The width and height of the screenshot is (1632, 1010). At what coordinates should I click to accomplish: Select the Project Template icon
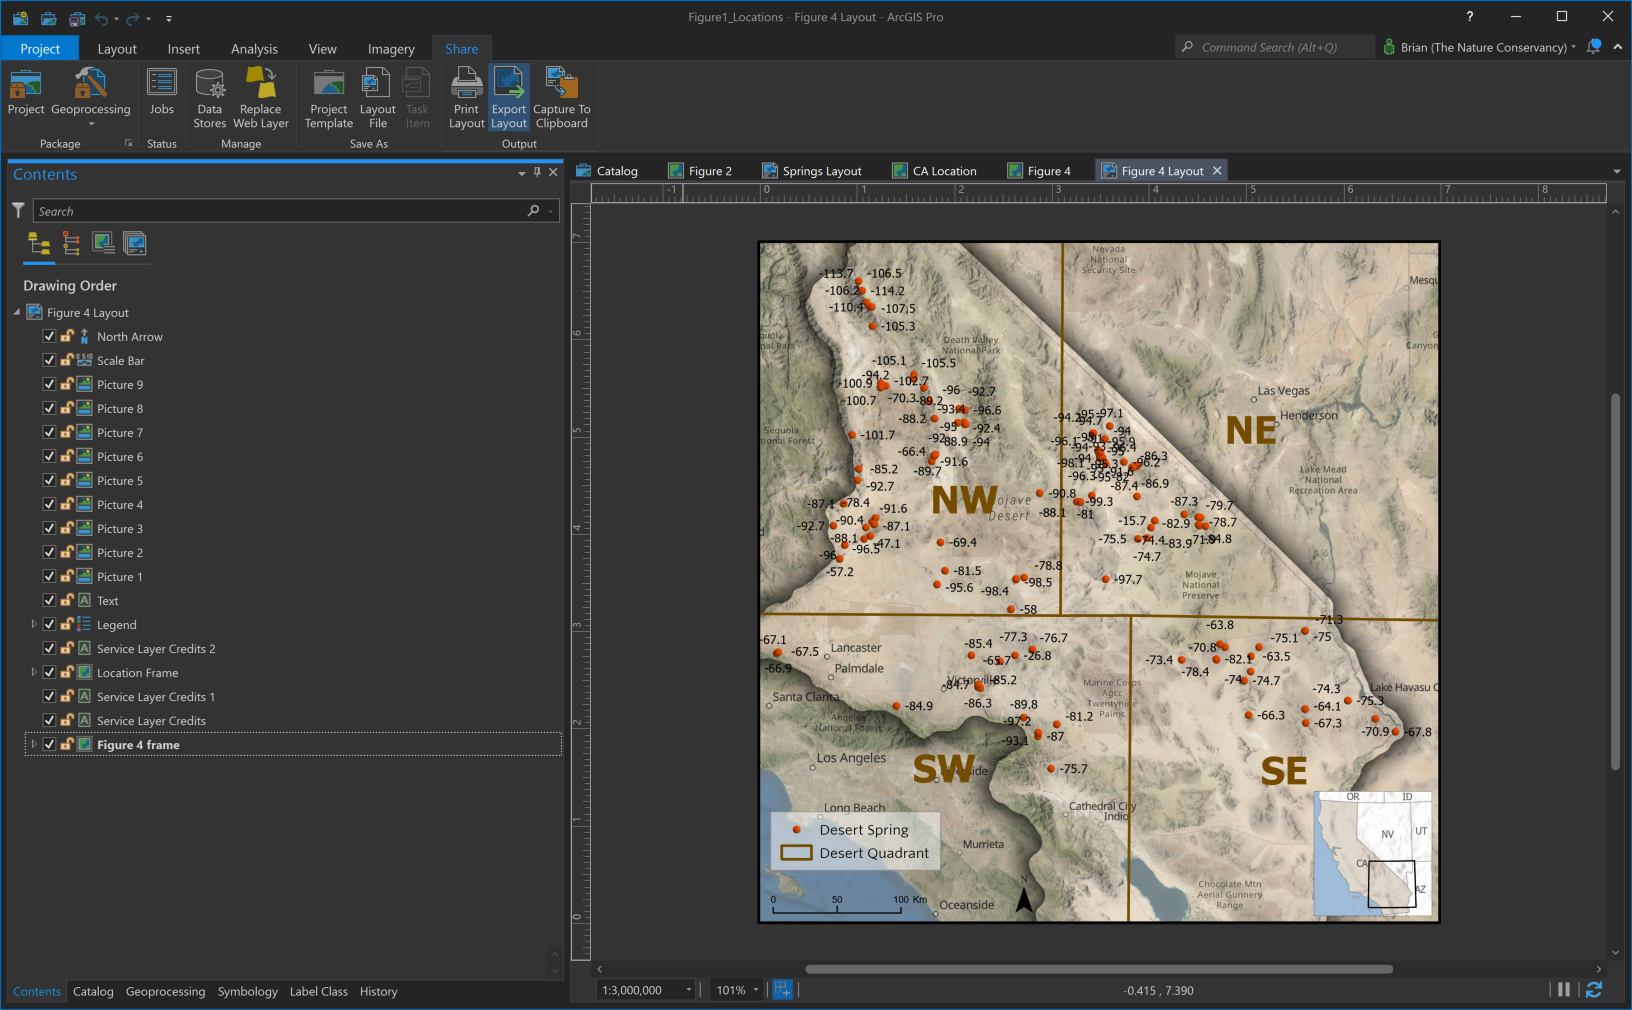pyautogui.click(x=328, y=84)
